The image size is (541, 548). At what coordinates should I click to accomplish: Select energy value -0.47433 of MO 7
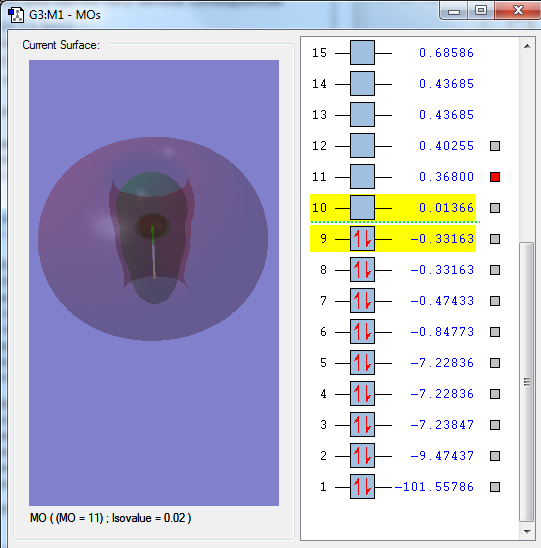(x=442, y=301)
